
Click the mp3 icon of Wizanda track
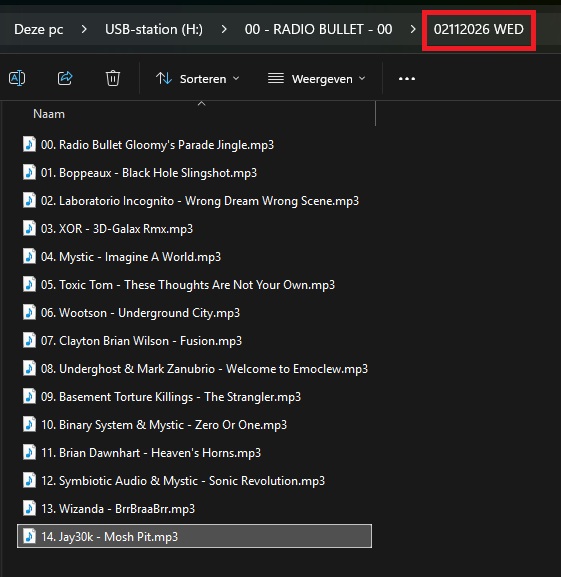(29, 507)
